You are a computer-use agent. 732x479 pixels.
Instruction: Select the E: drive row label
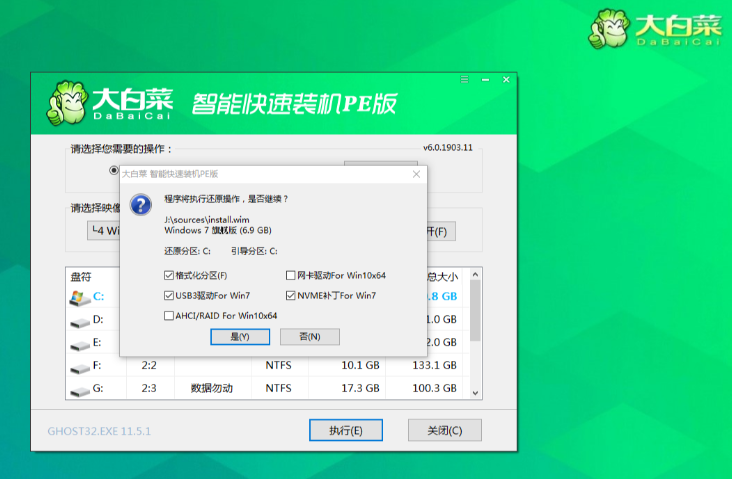pos(97,342)
